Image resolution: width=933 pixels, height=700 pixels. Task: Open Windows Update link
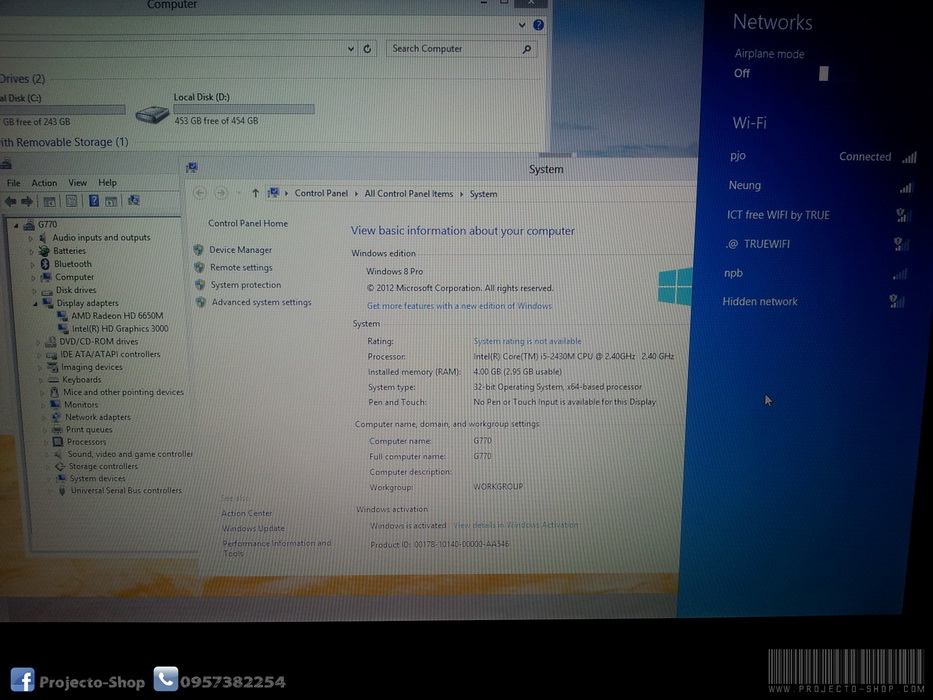click(x=253, y=529)
